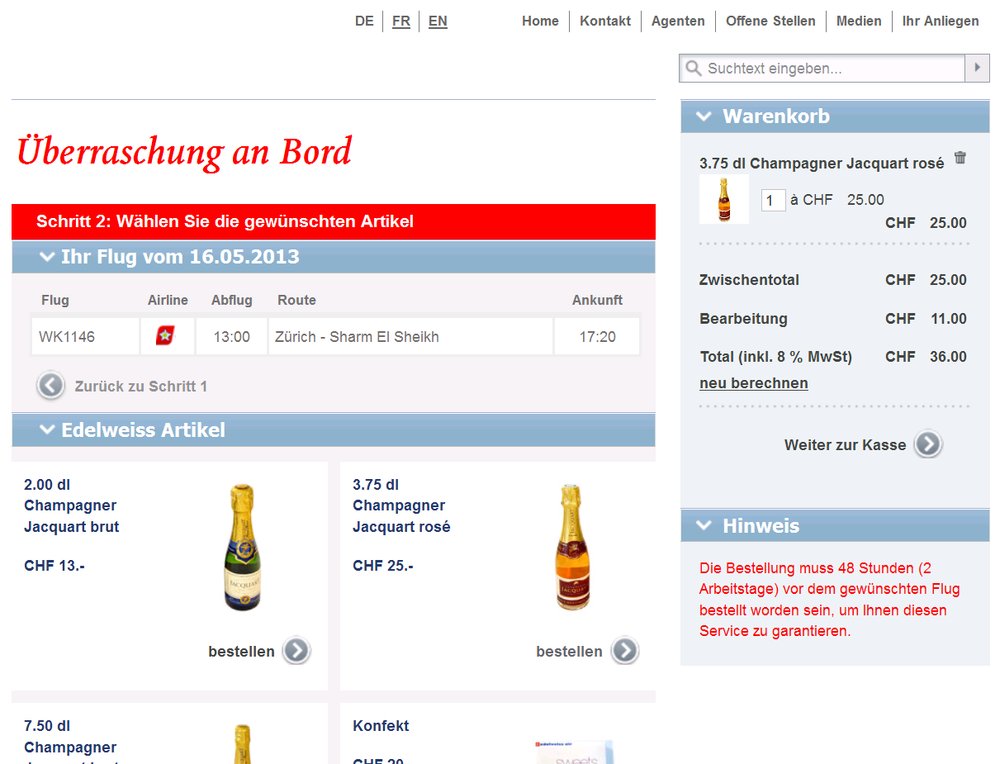The width and height of the screenshot is (1000, 764).
Task: Click bestellen for Jacquart rosé 3.75 dl
Action: (x=569, y=652)
